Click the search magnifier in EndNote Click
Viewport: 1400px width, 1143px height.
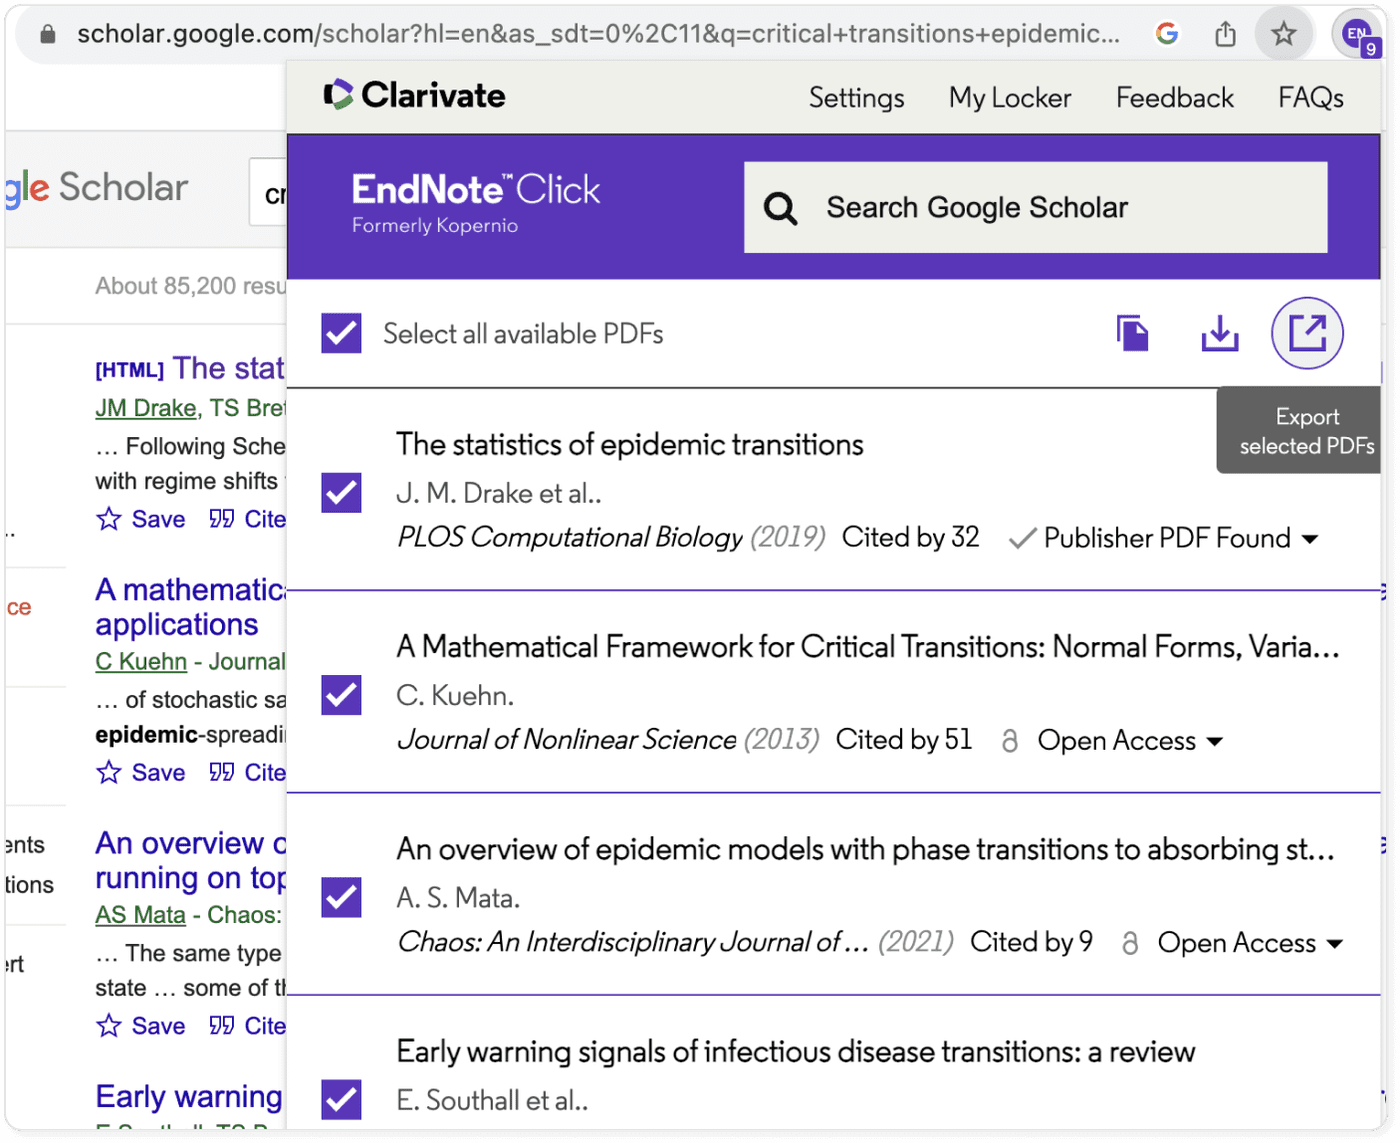(x=780, y=208)
